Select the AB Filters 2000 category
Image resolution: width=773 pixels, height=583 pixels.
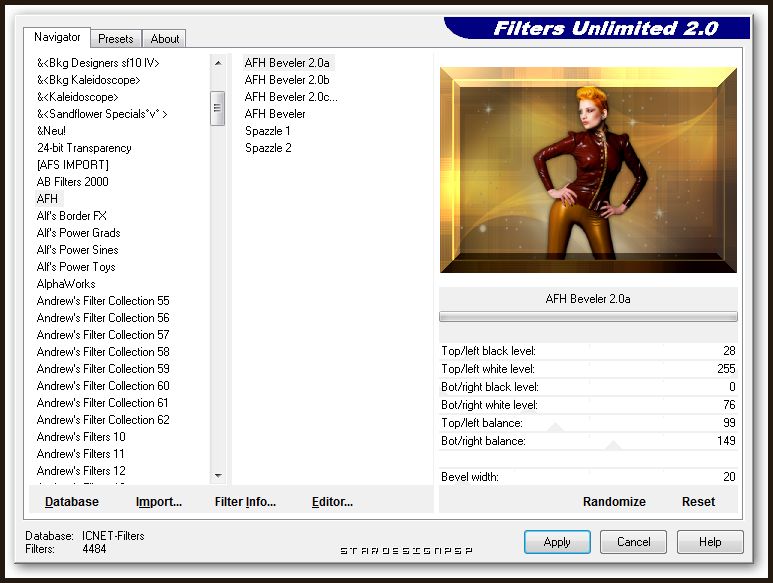click(x=72, y=182)
